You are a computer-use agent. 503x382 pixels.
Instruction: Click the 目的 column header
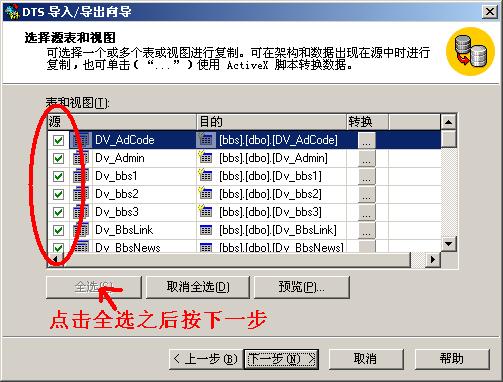(x=271, y=122)
